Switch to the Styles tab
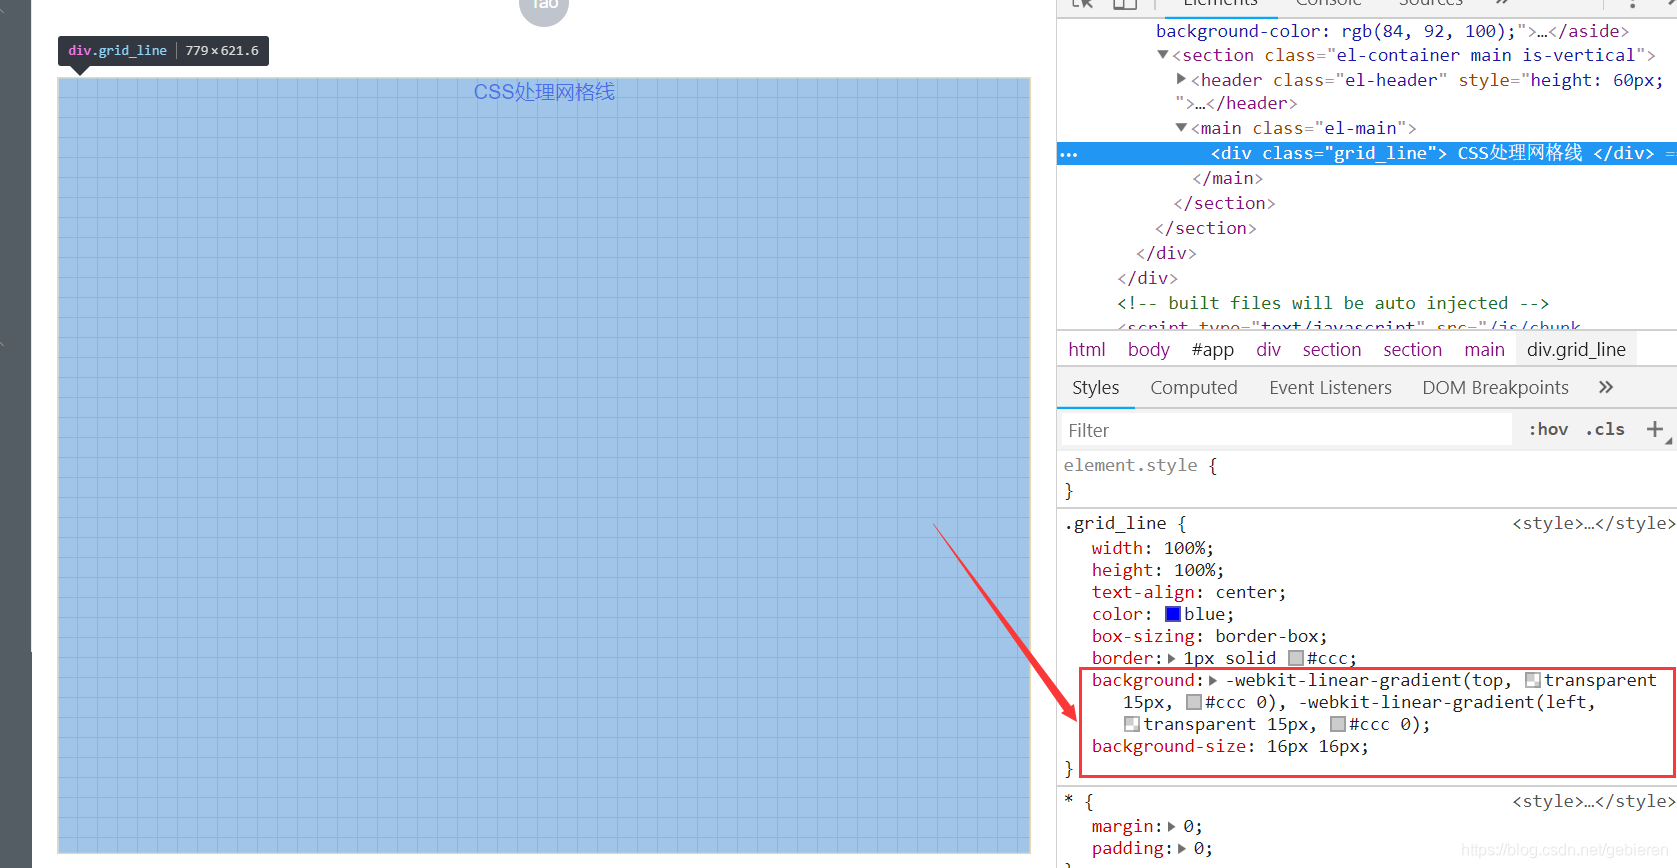The height and width of the screenshot is (868, 1677). tap(1096, 388)
